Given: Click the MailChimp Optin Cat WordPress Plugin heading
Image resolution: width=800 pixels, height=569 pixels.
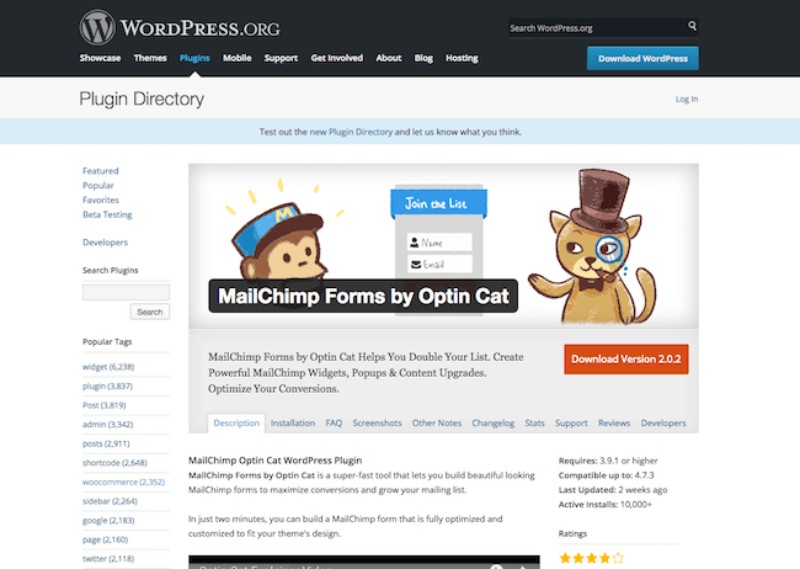Looking at the screenshot, I should pyautogui.click(x=275, y=460).
